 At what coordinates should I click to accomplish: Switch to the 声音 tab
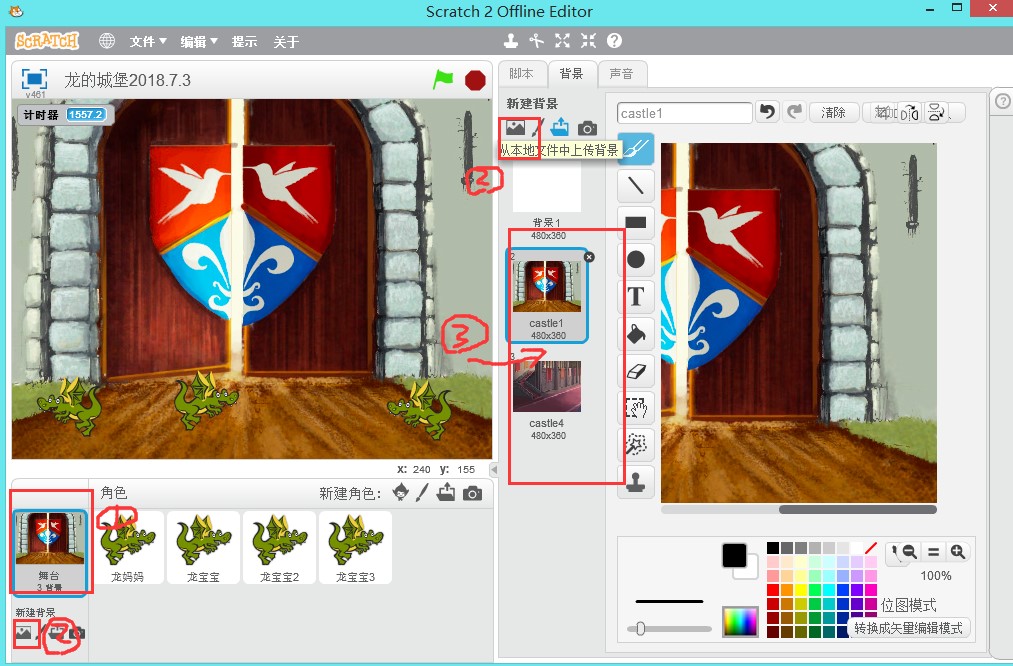coord(621,74)
